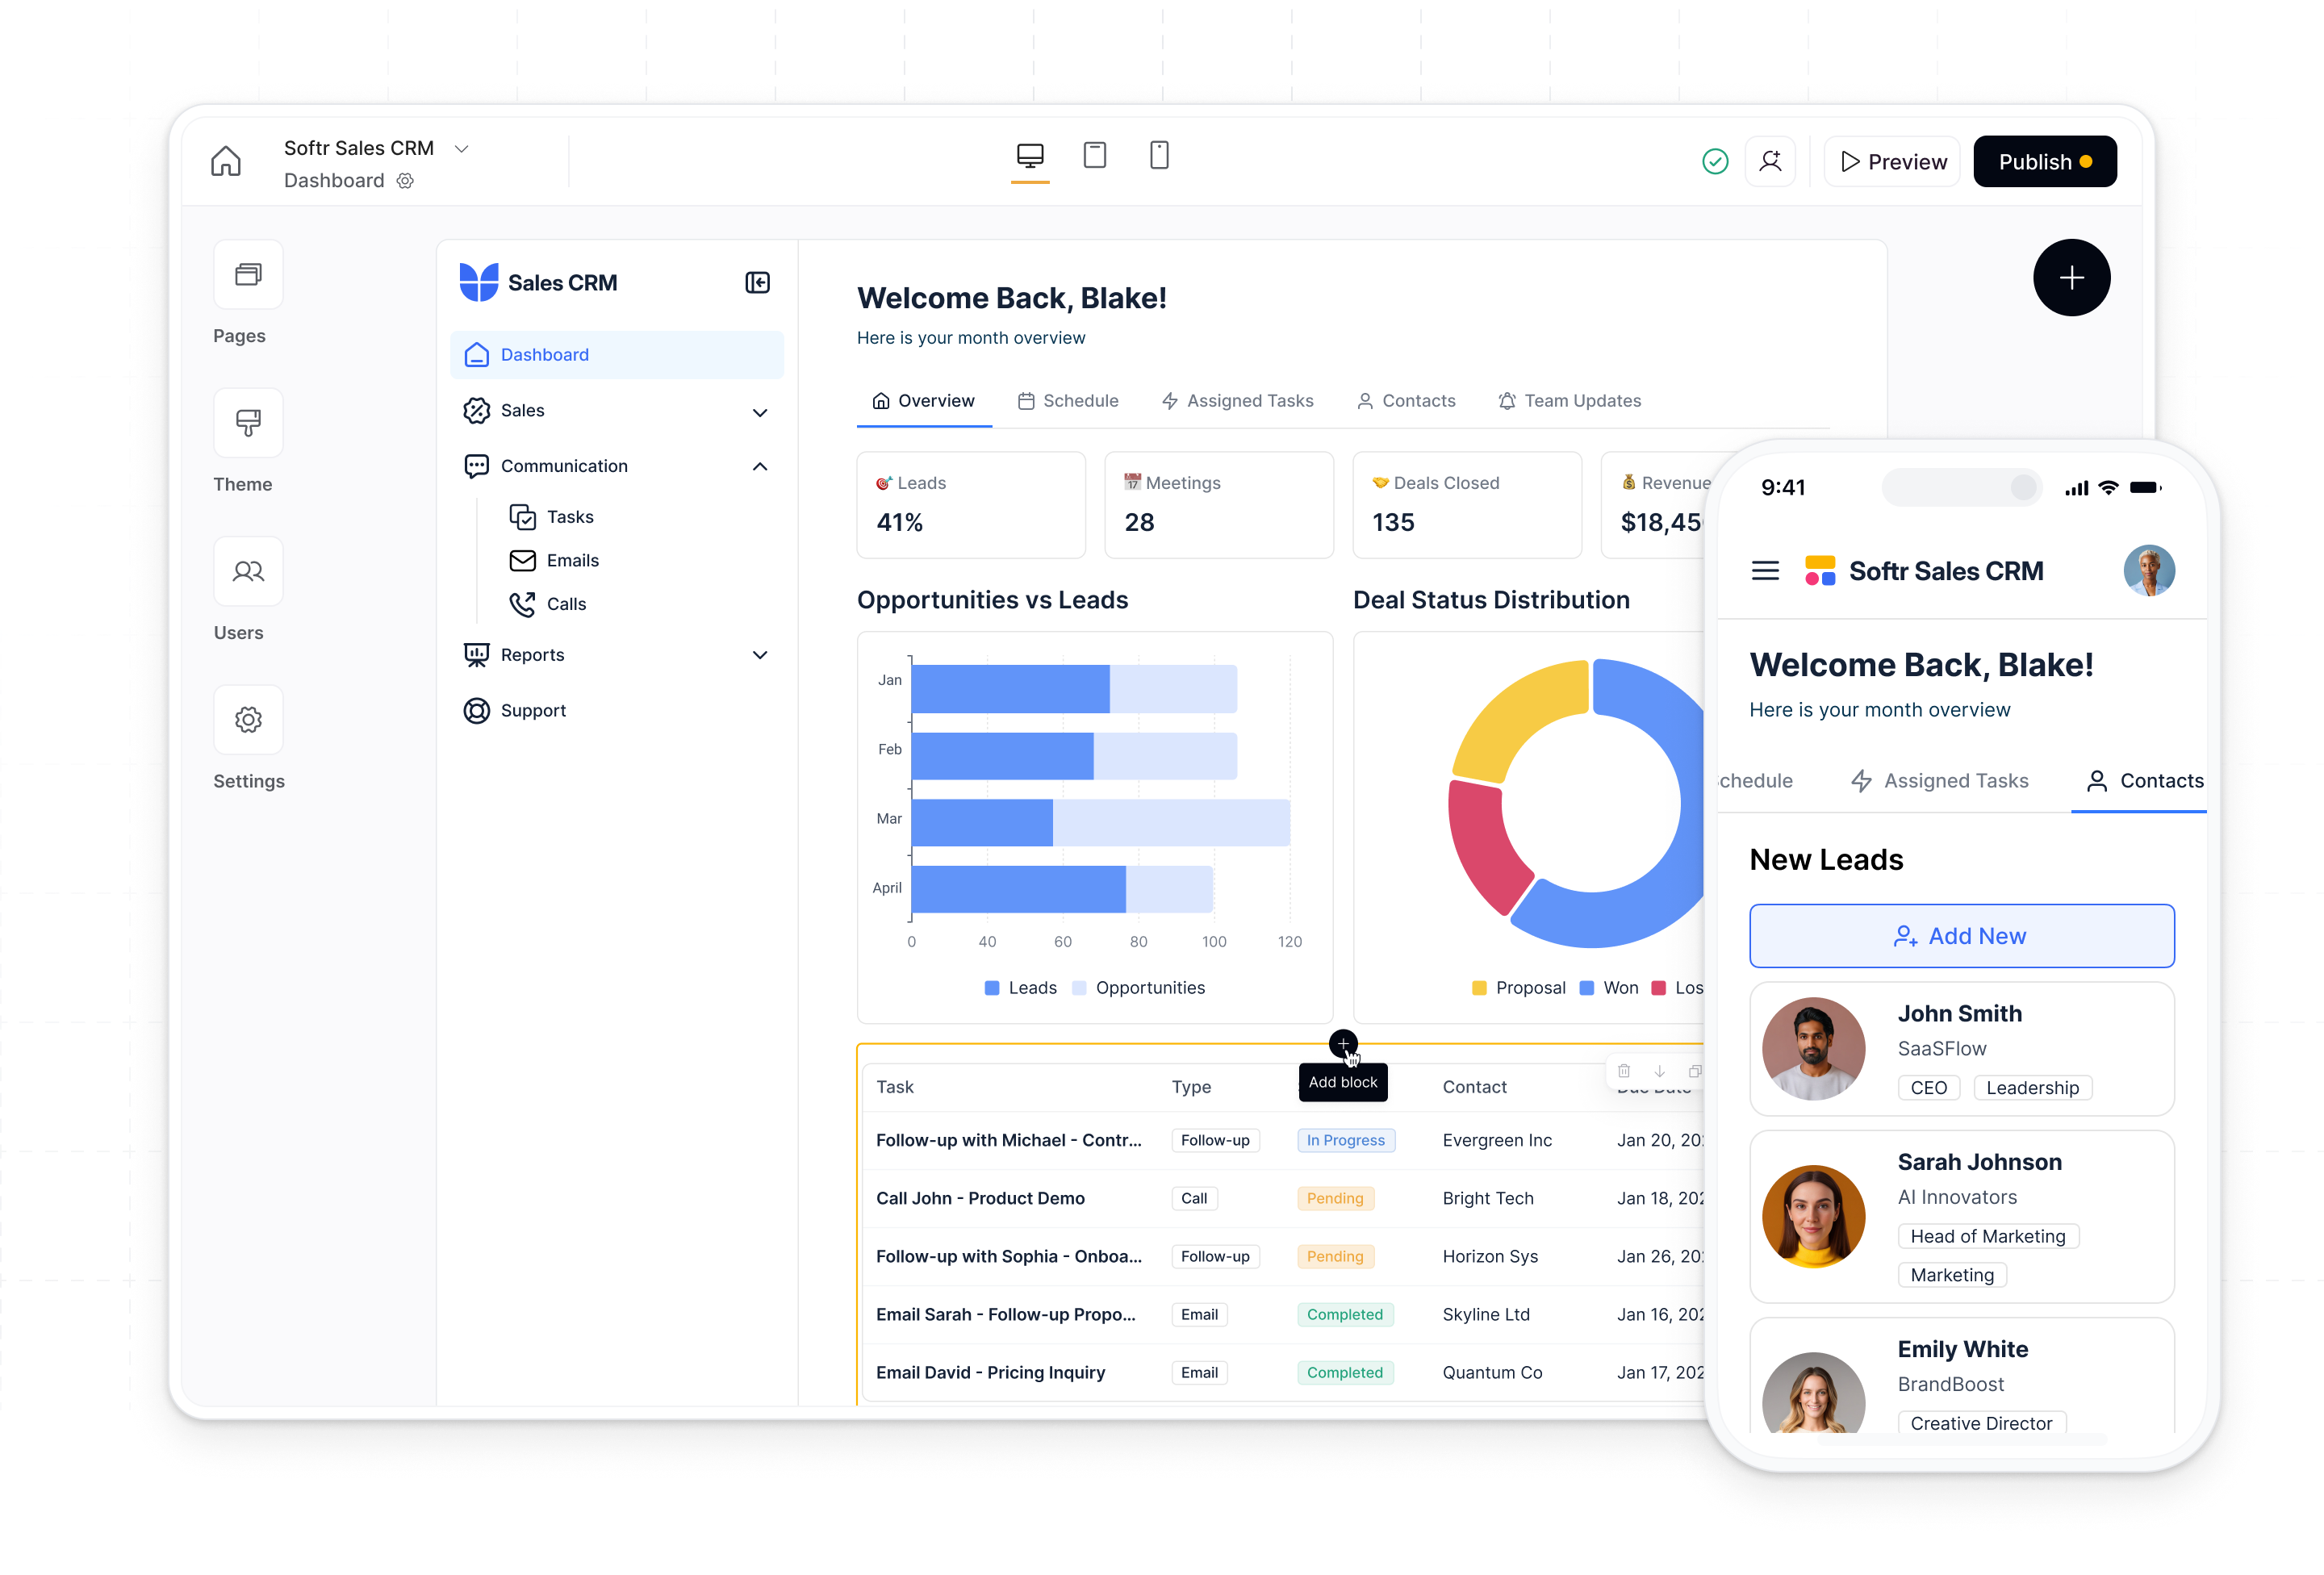The image size is (2324, 1575).
Task: Expand the Sales menu chevron
Action: [760, 412]
